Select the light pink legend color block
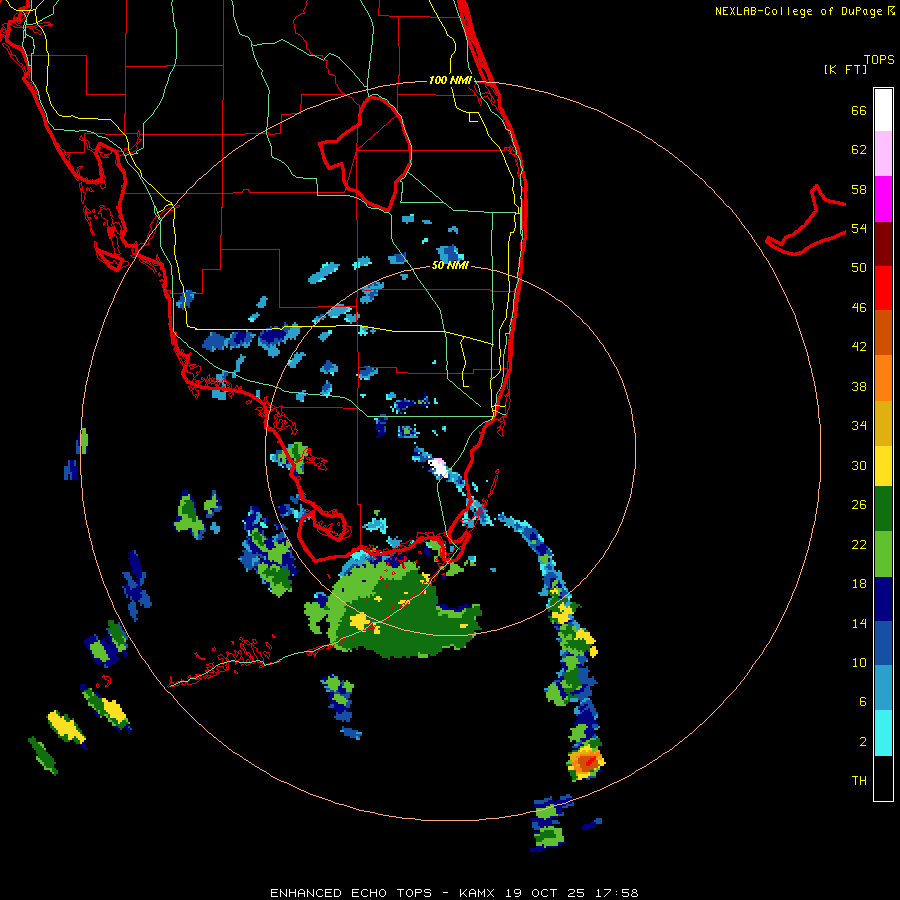The height and width of the screenshot is (900, 900). 883,154
